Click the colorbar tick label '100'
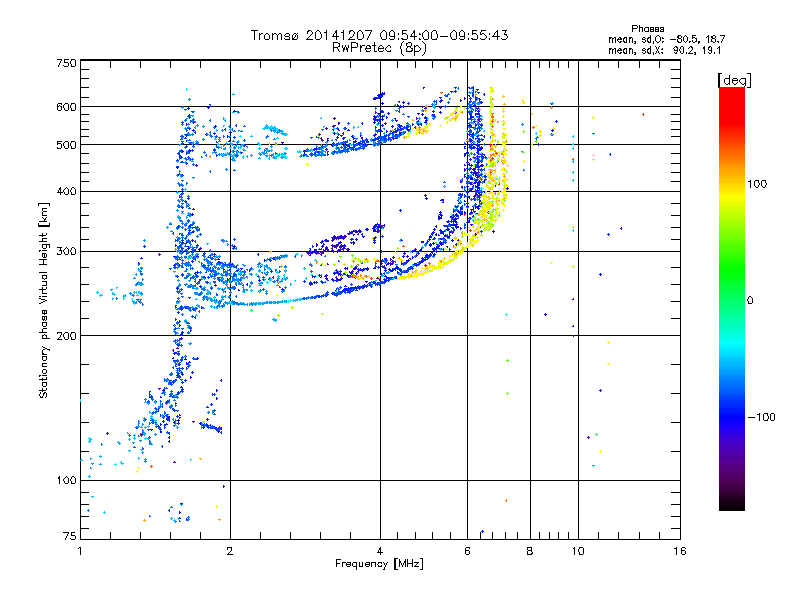Image resolution: width=800 pixels, height=600 pixels. (x=757, y=184)
